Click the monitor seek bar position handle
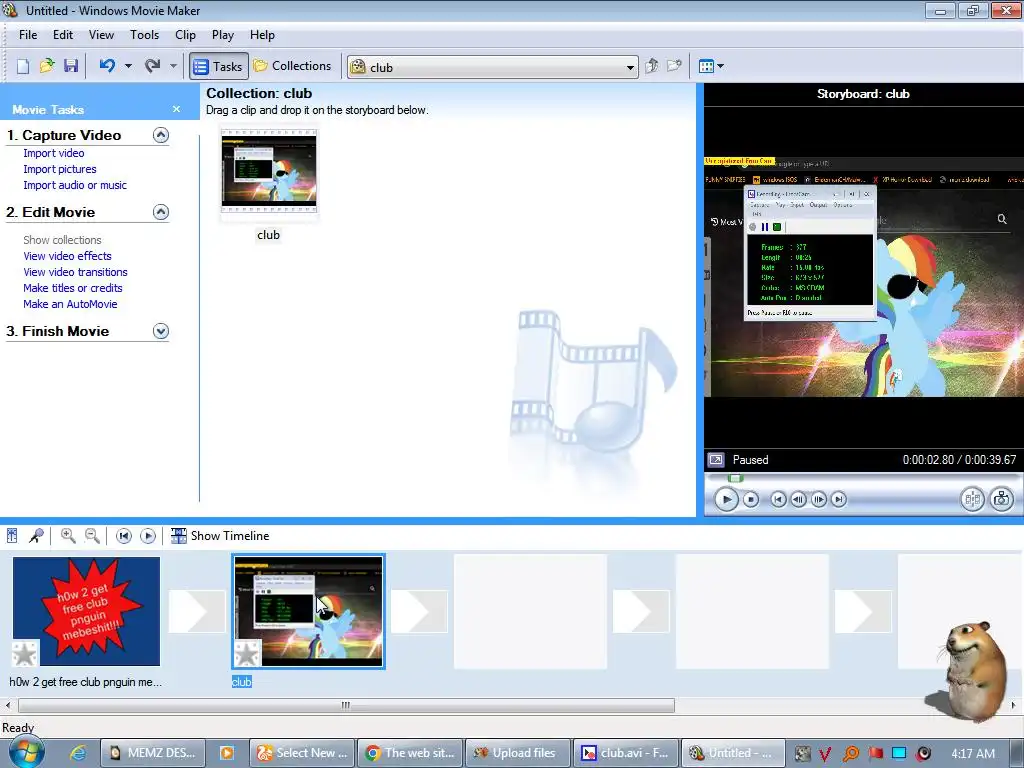 (x=735, y=478)
